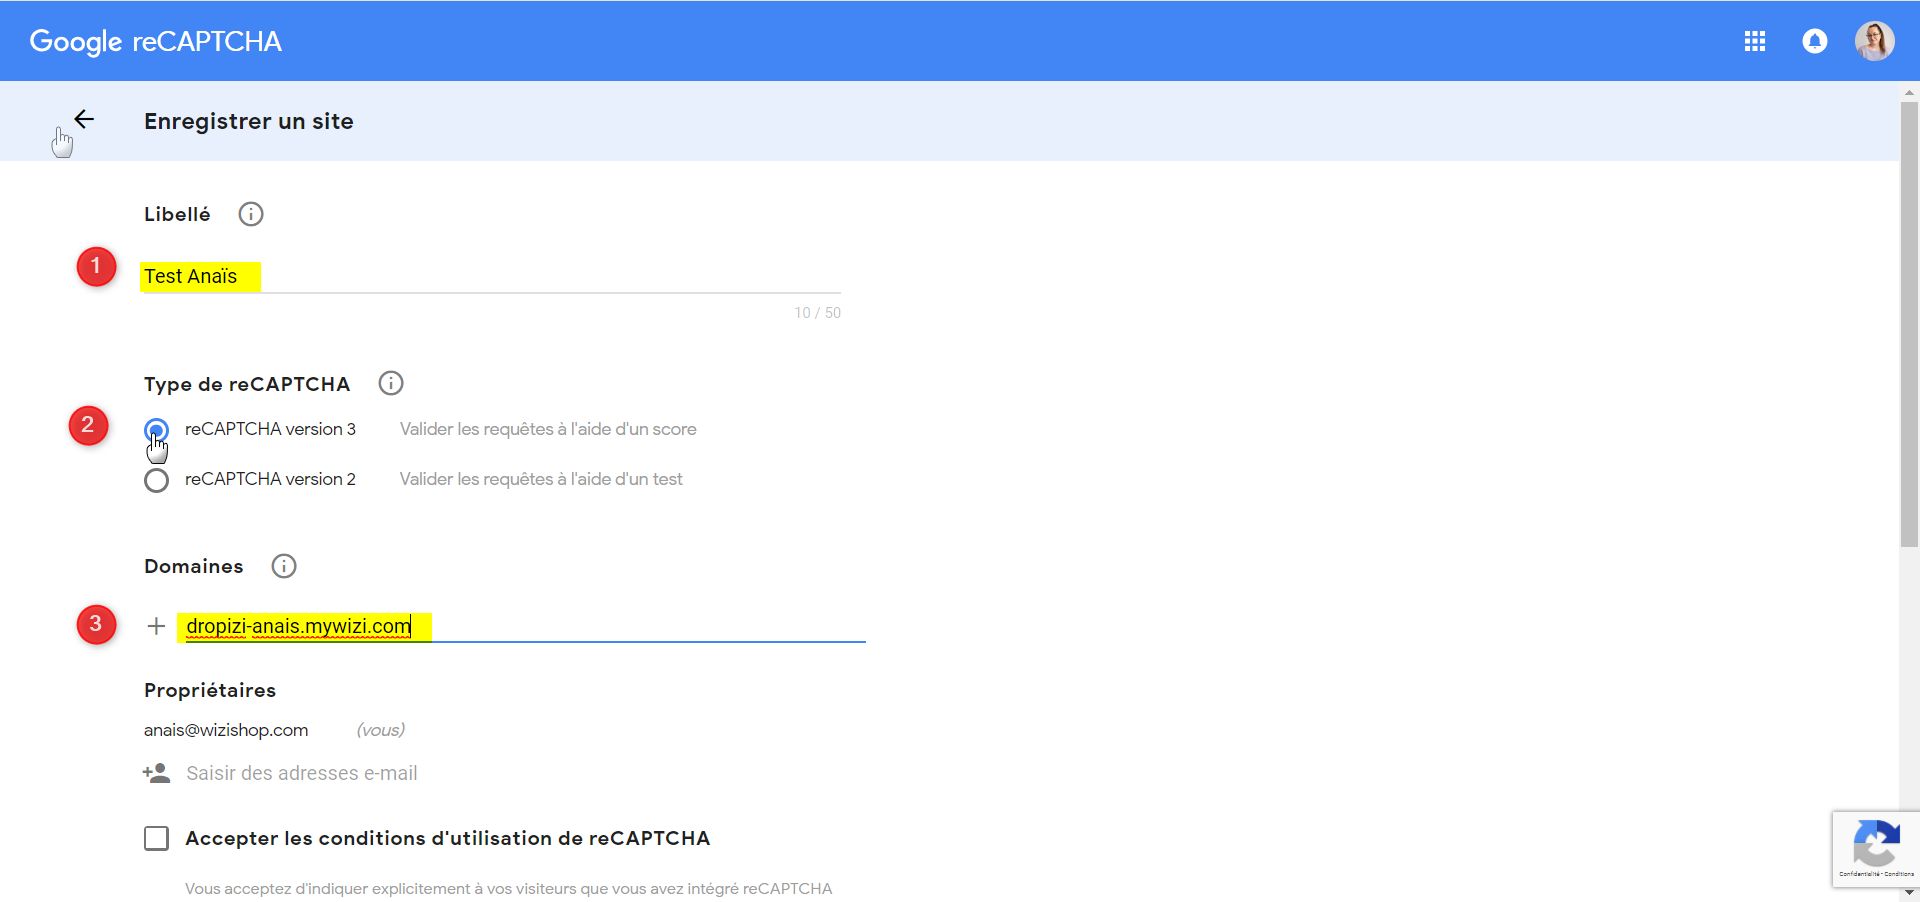Click the Libellé field containing Test Anaïs
Image resolution: width=1920 pixels, height=902 pixels.
490,276
